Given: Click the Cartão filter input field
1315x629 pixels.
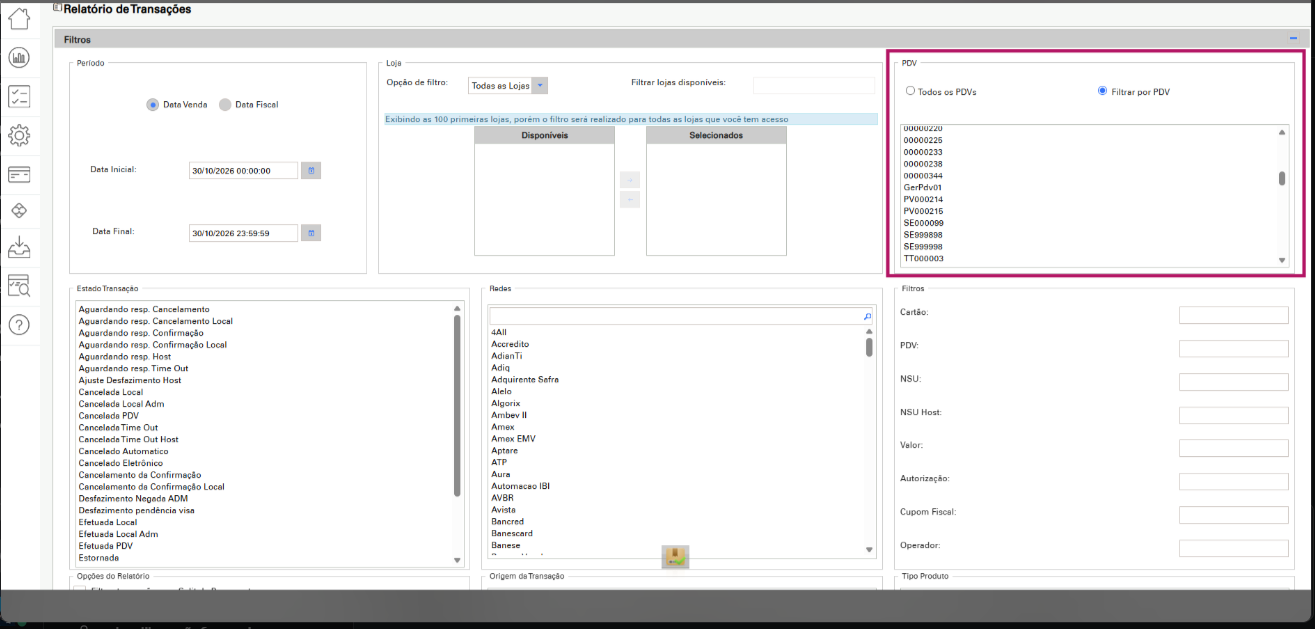Looking at the screenshot, I should point(1234,315).
